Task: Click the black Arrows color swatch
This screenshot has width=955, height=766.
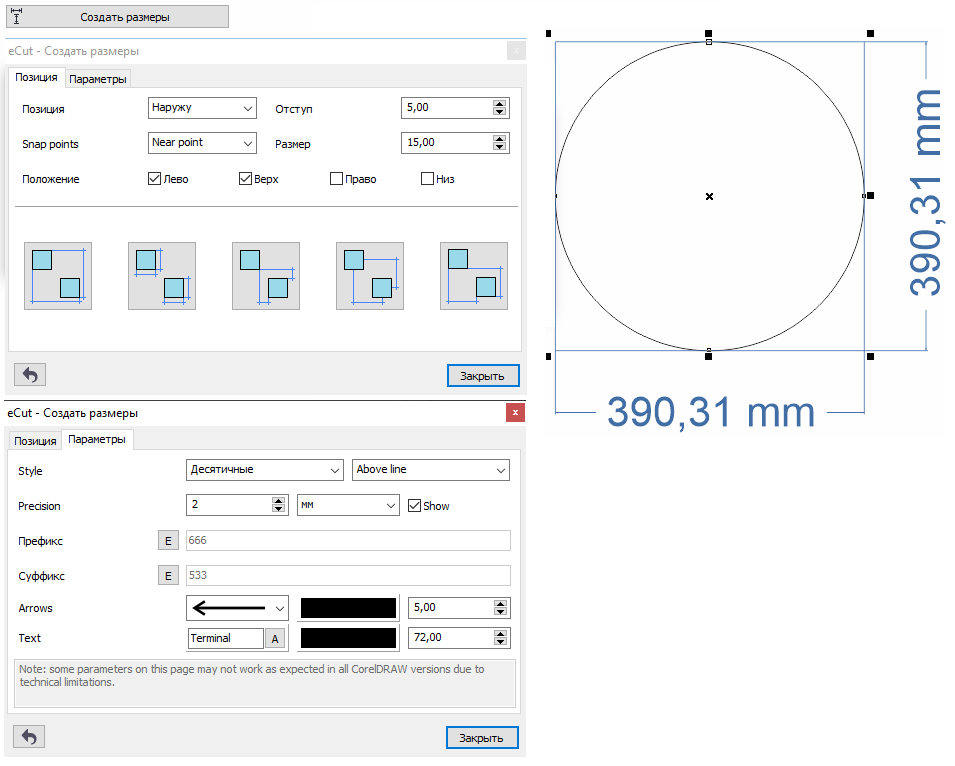Action: [x=348, y=608]
